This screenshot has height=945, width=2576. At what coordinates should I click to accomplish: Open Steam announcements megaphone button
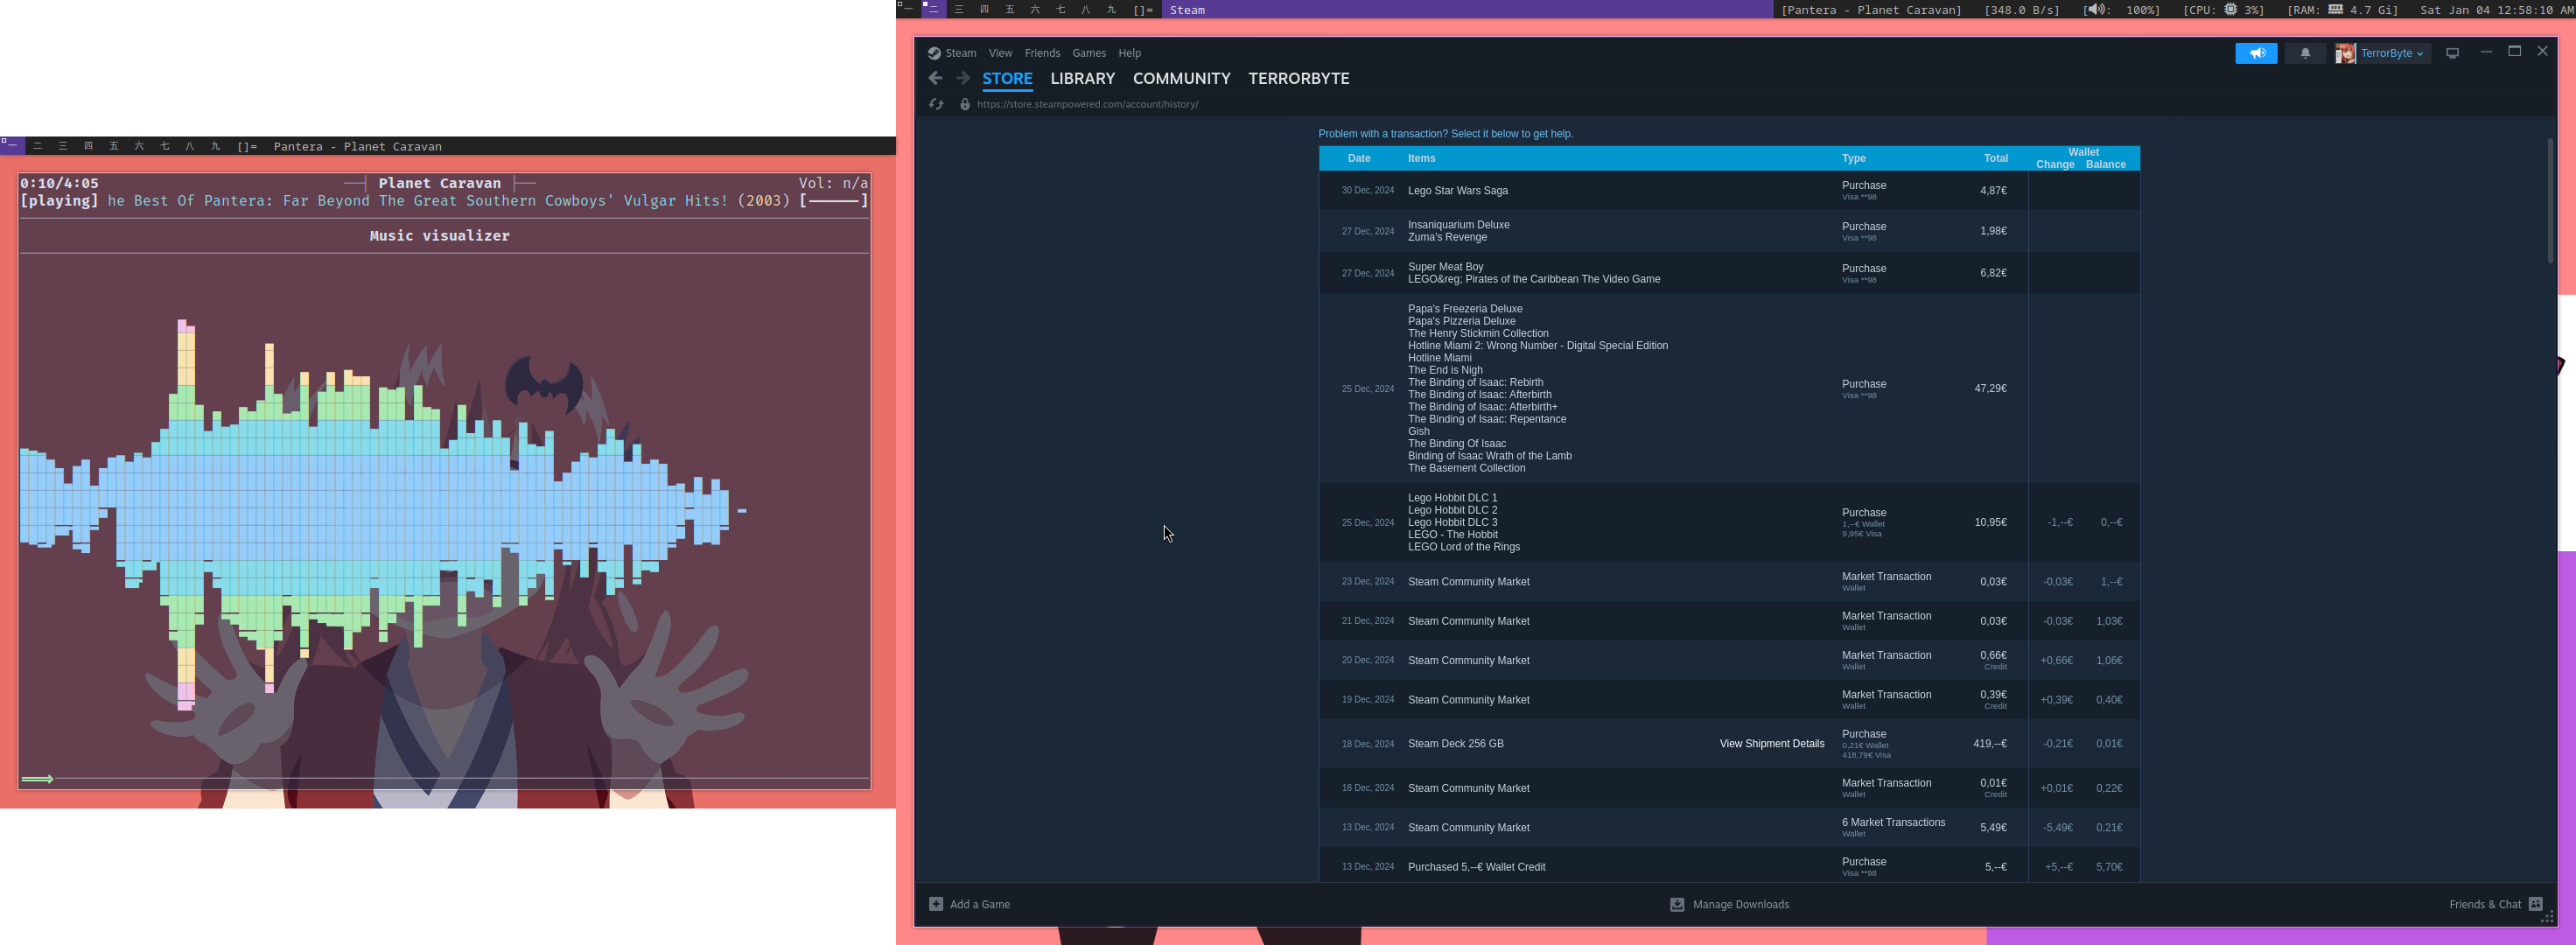(2256, 53)
